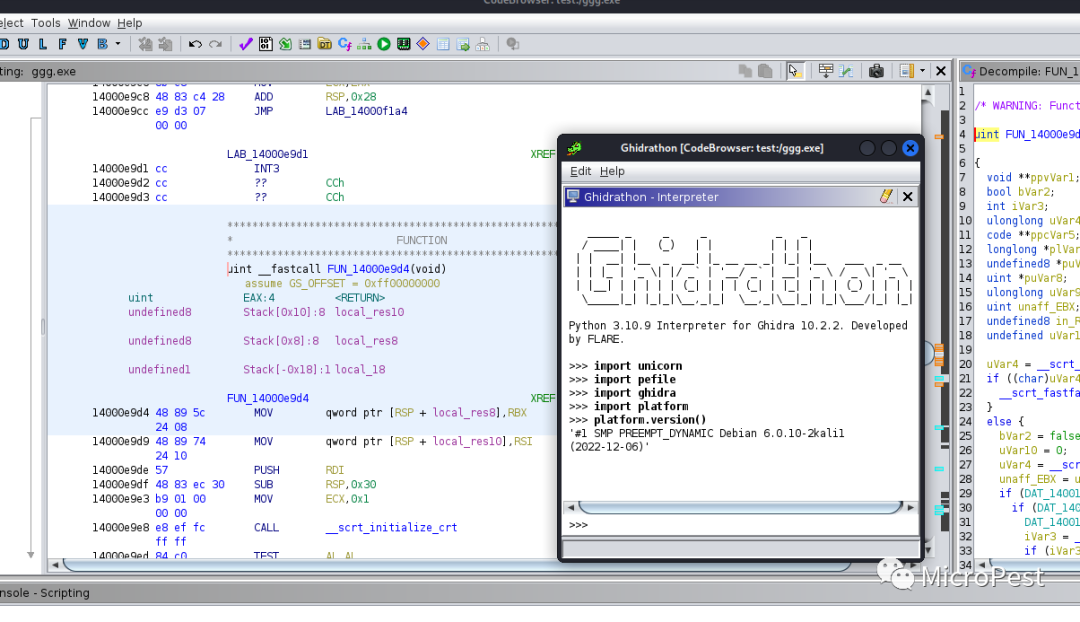Image resolution: width=1080 pixels, height=622 pixels.
Task: Open the bookmark navigation dropdown arrow
Action: click(x=118, y=44)
